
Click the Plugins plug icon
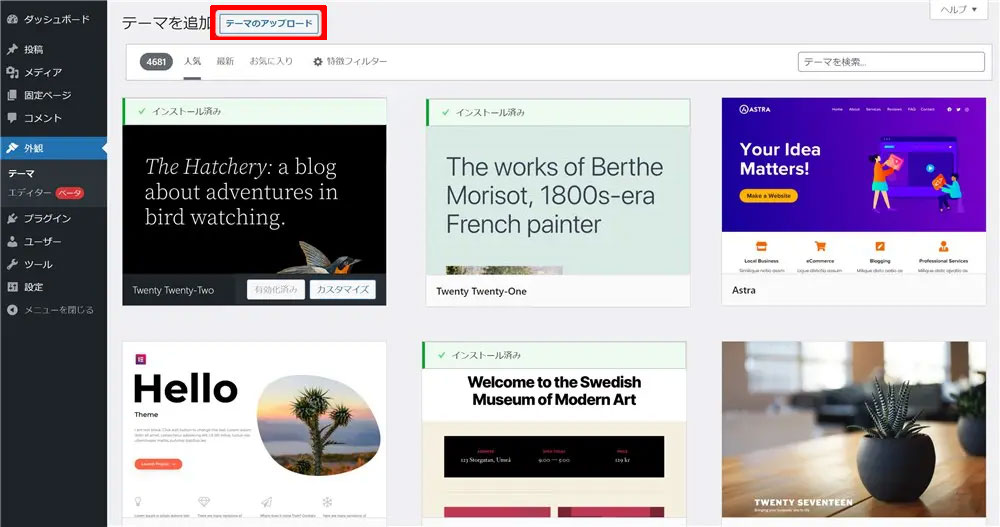coord(12,218)
